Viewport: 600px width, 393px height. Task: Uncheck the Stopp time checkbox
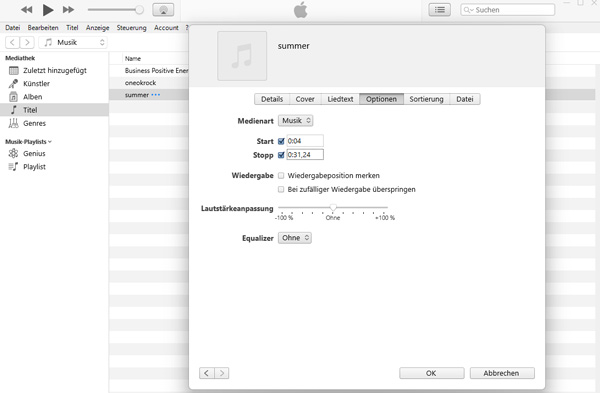281,155
